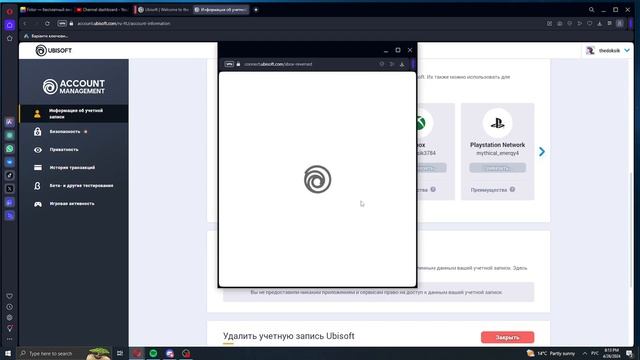Open X (Twitter) in the Opera sidebar
Viewport: 640px width, 360px height.
10,189
